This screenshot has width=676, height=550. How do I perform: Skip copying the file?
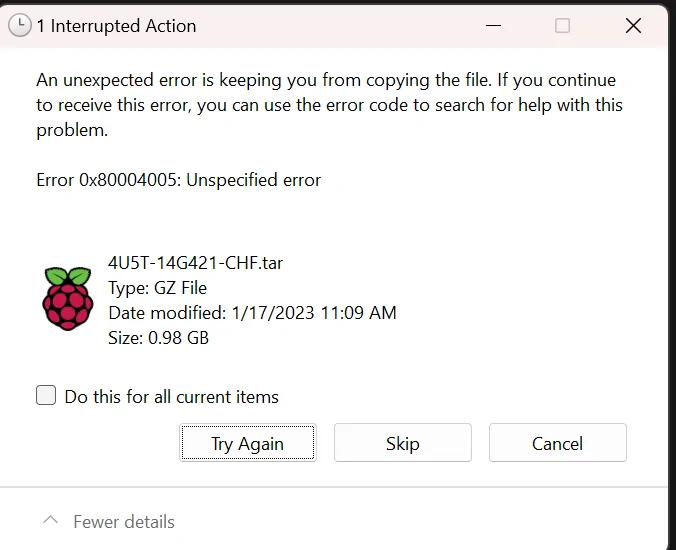point(402,443)
